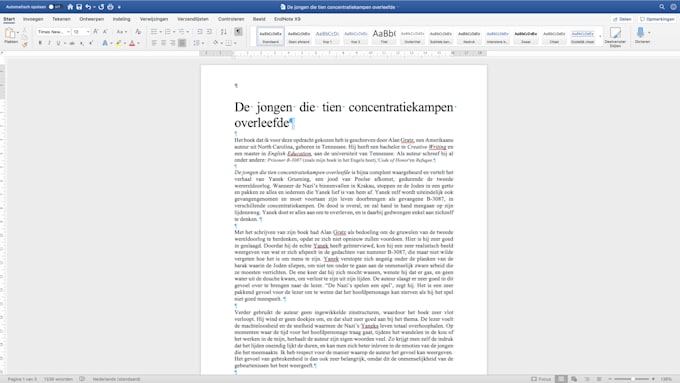Screen dimensions: 680x383
Task: Open the Tekenen ribbon tab
Action: coord(61,19)
